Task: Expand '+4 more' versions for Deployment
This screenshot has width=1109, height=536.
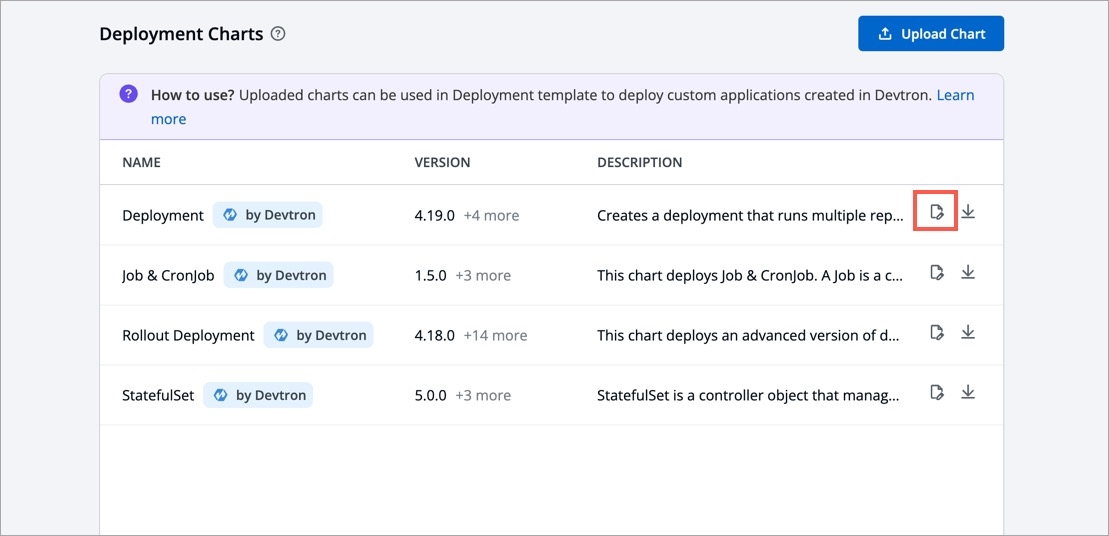Action: point(491,215)
